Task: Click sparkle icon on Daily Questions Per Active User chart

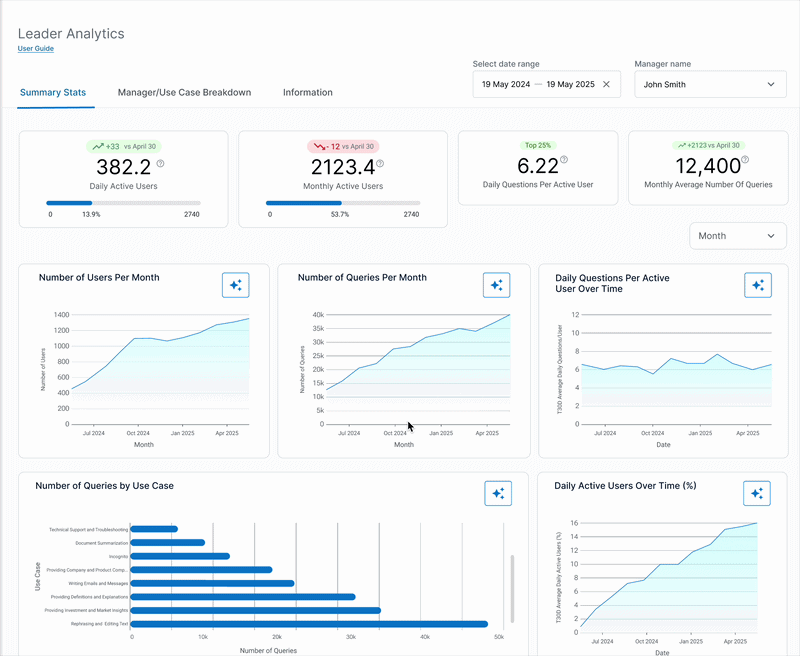Action: (x=758, y=285)
